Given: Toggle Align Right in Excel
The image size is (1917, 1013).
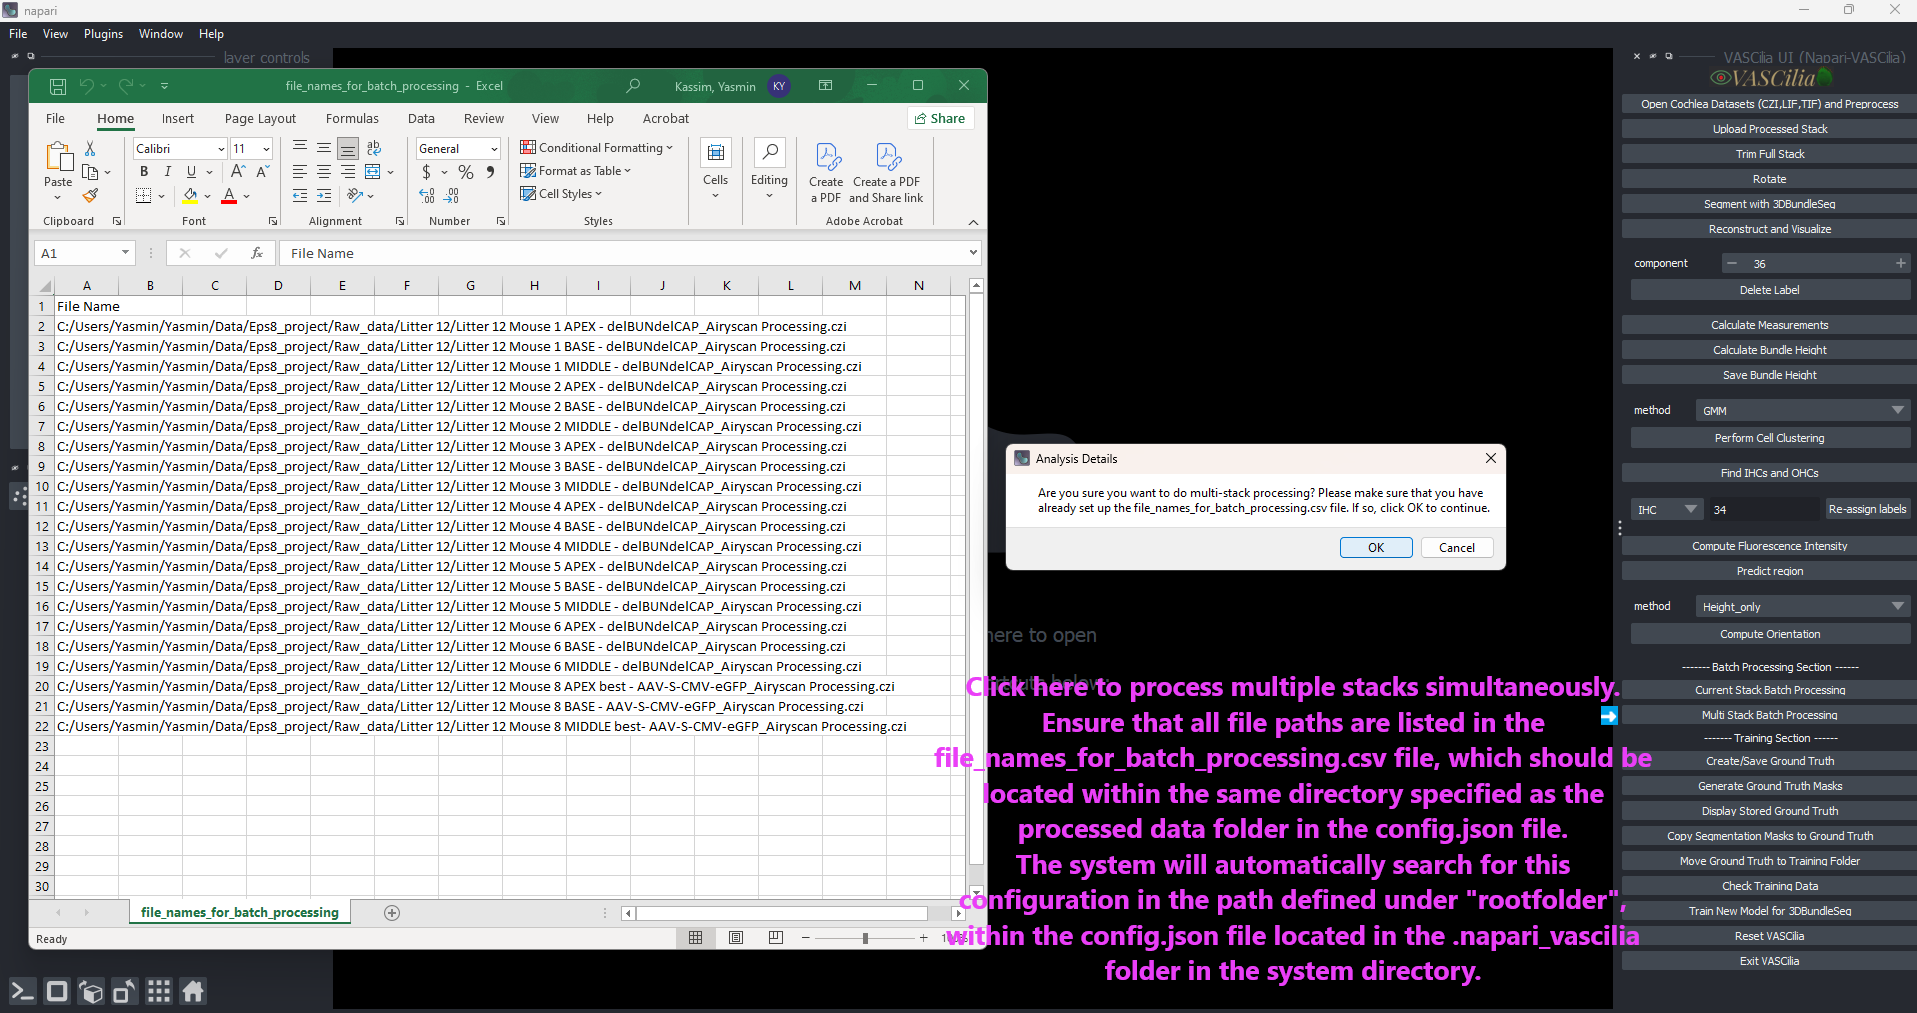Looking at the screenshot, I should (348, 172).
